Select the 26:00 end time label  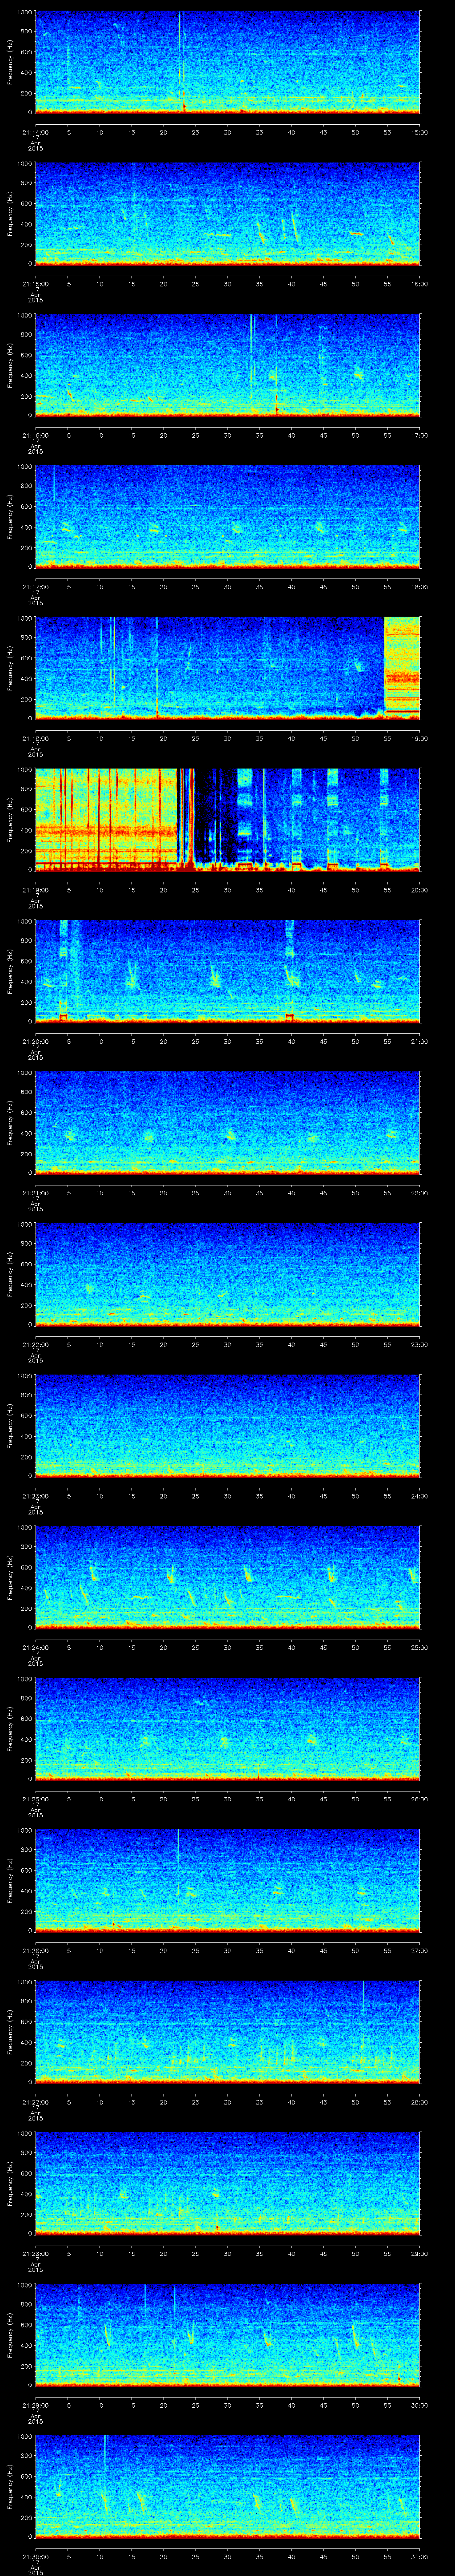pos(419,1798)
